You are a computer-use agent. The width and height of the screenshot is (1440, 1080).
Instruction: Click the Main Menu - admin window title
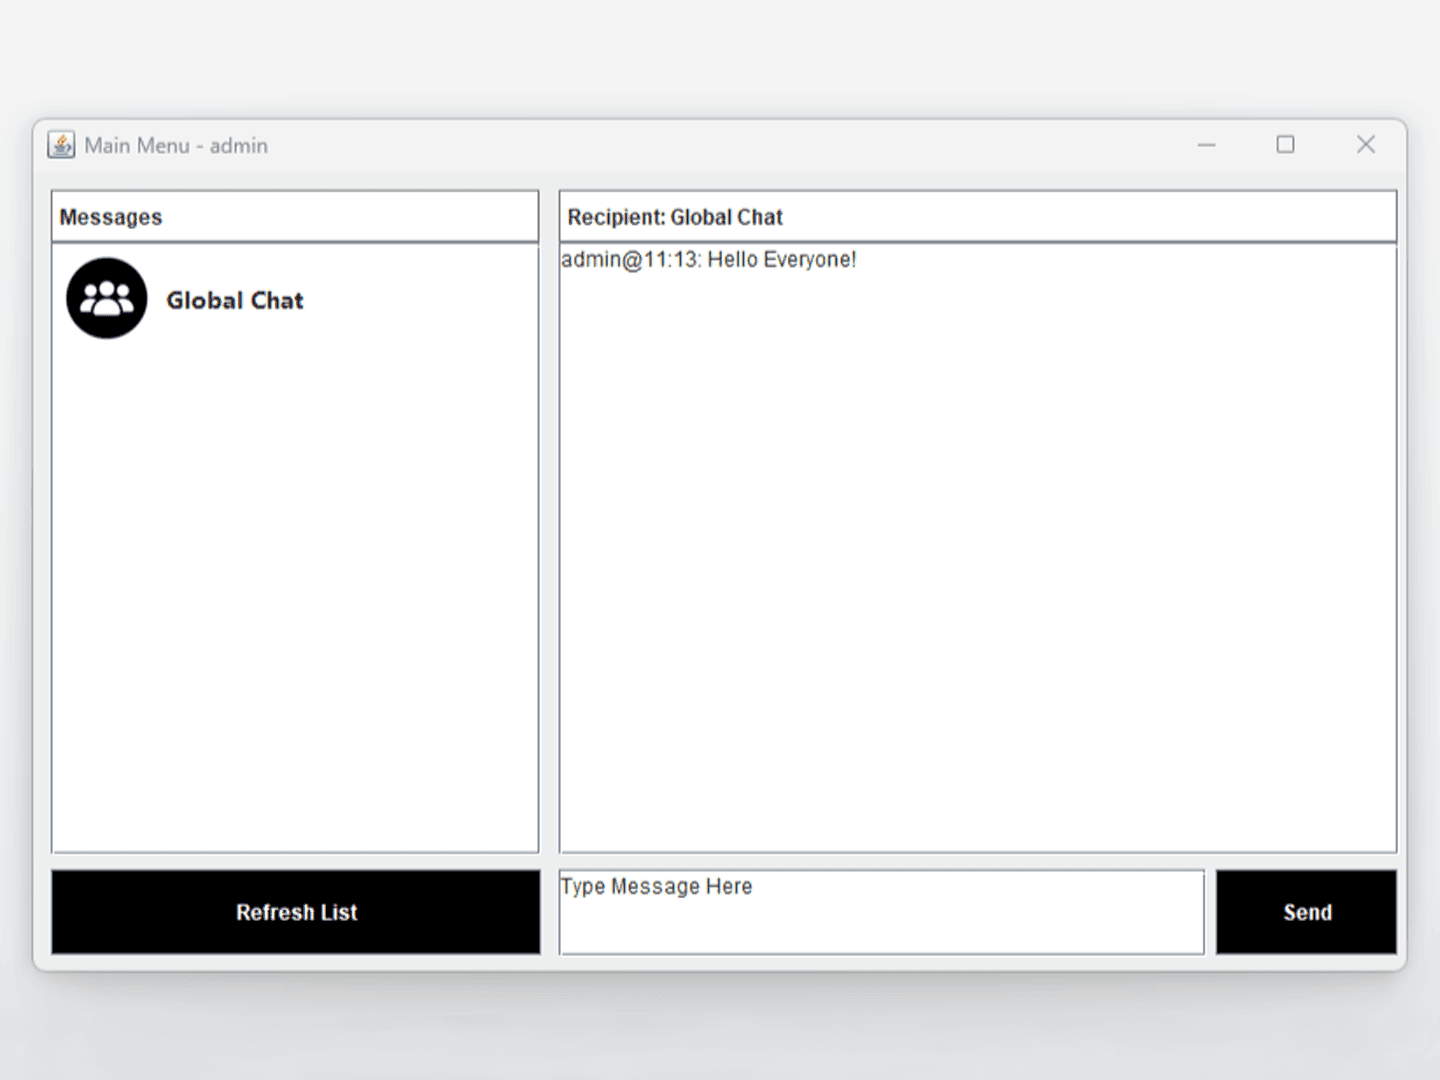coord(176,146)
